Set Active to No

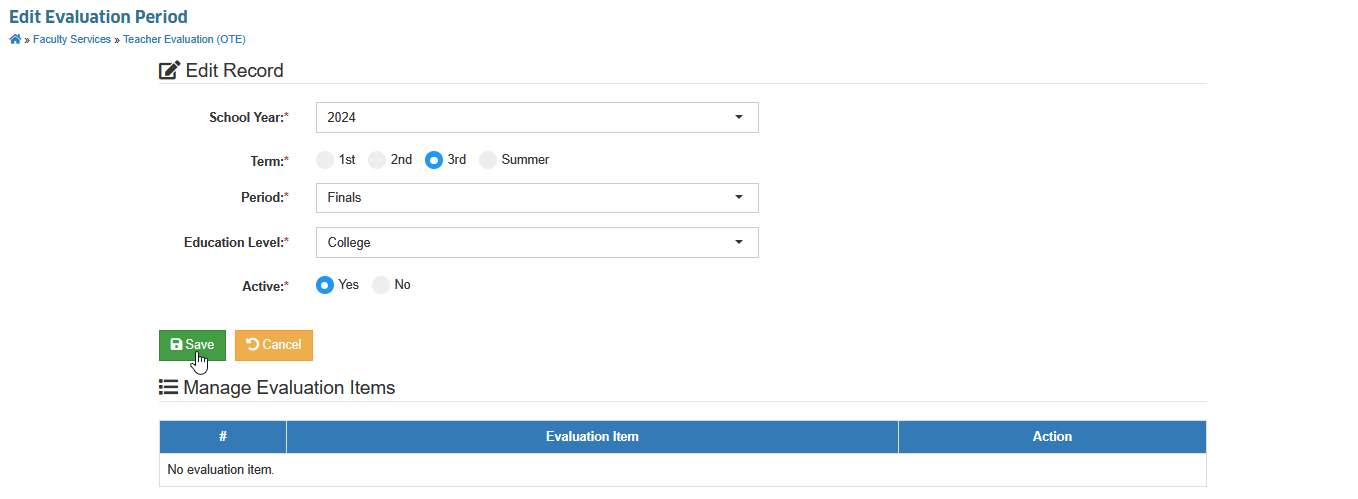381,285
